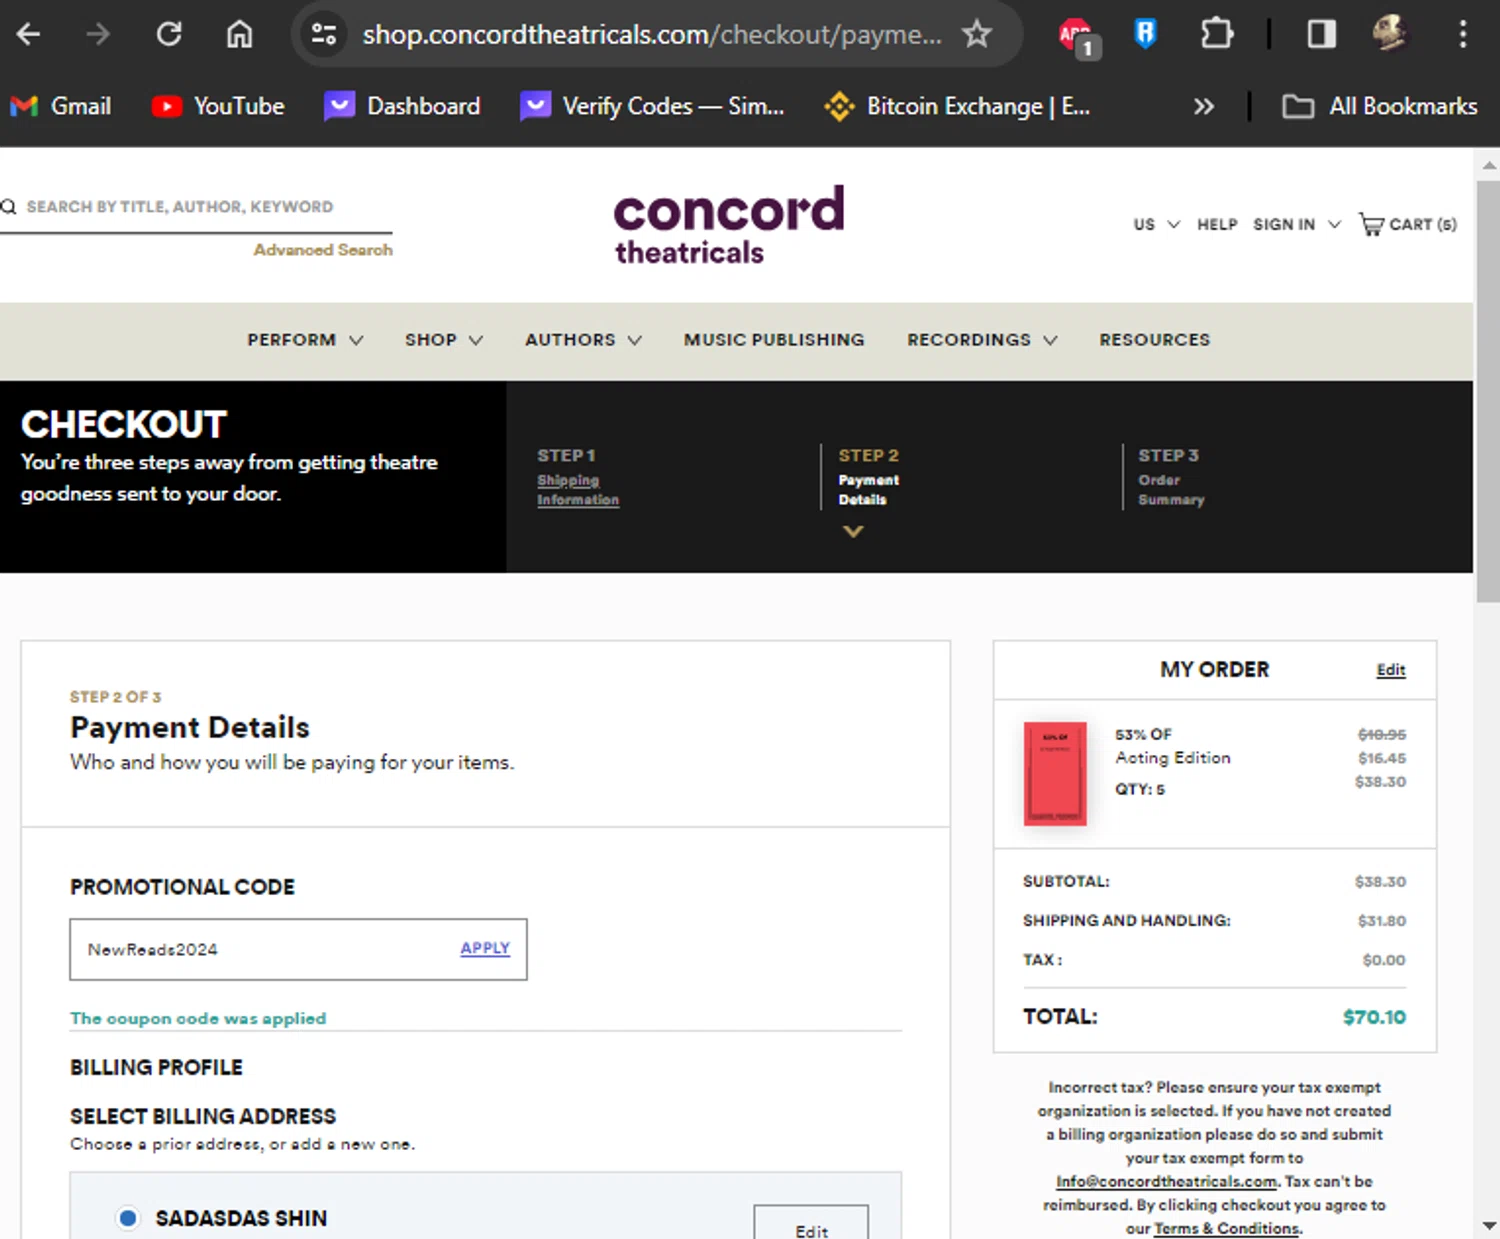The width and height of the screenshot is (1500, 1239).
Task: Open the browser profile avatar
Action: click(1390, 34)
